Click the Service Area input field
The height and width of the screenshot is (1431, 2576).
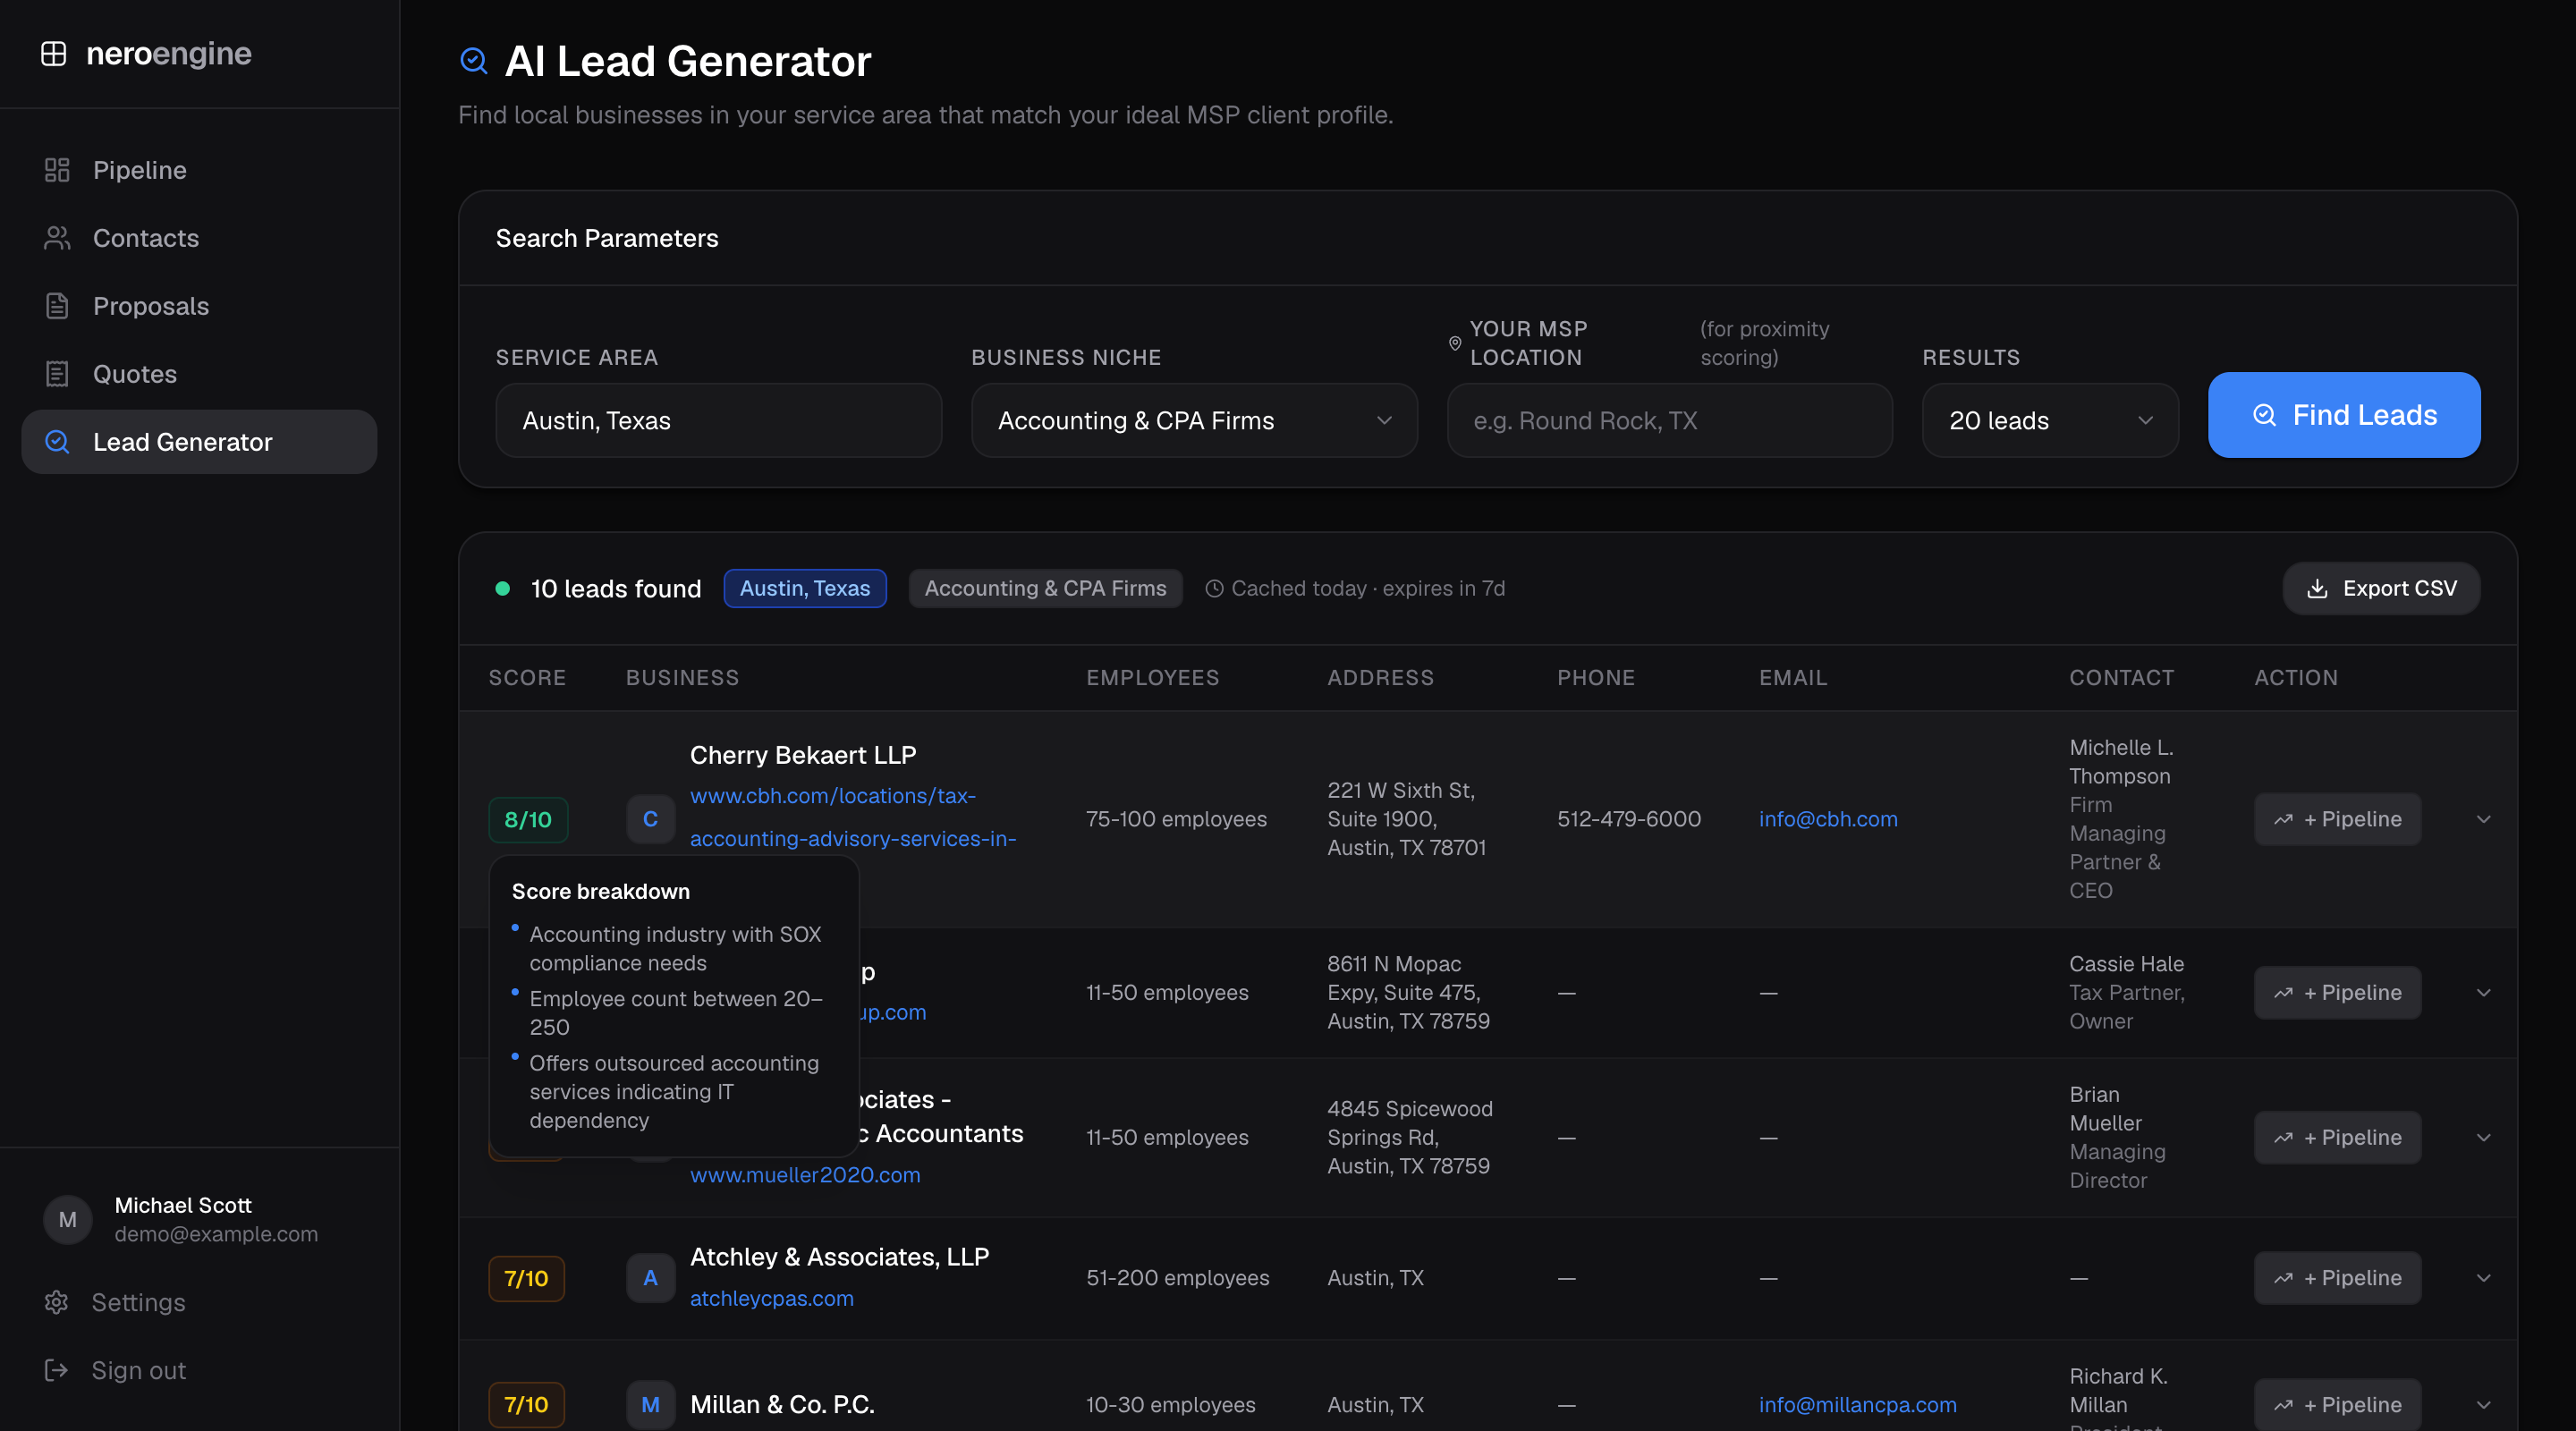718,420
